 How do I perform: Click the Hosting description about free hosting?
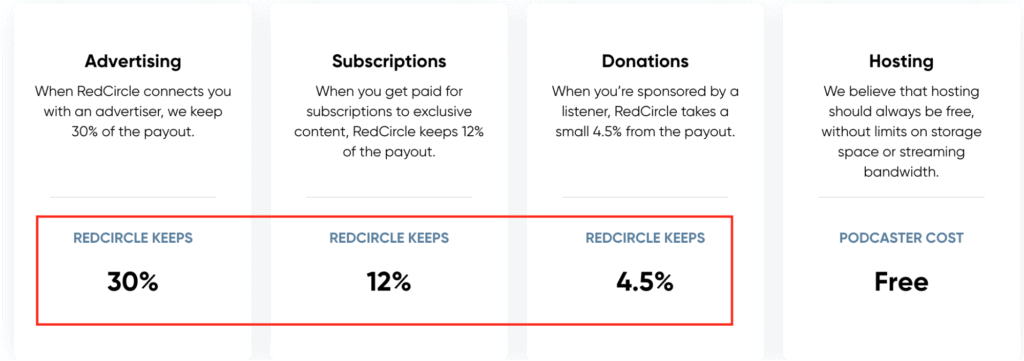tap(901, 132)
